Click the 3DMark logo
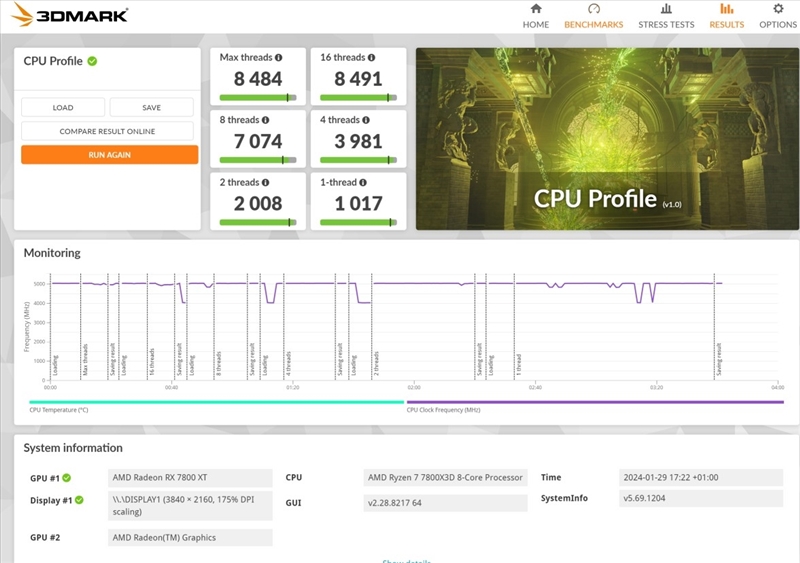Viewport: 800px width, 563px height. coord(69,14)
